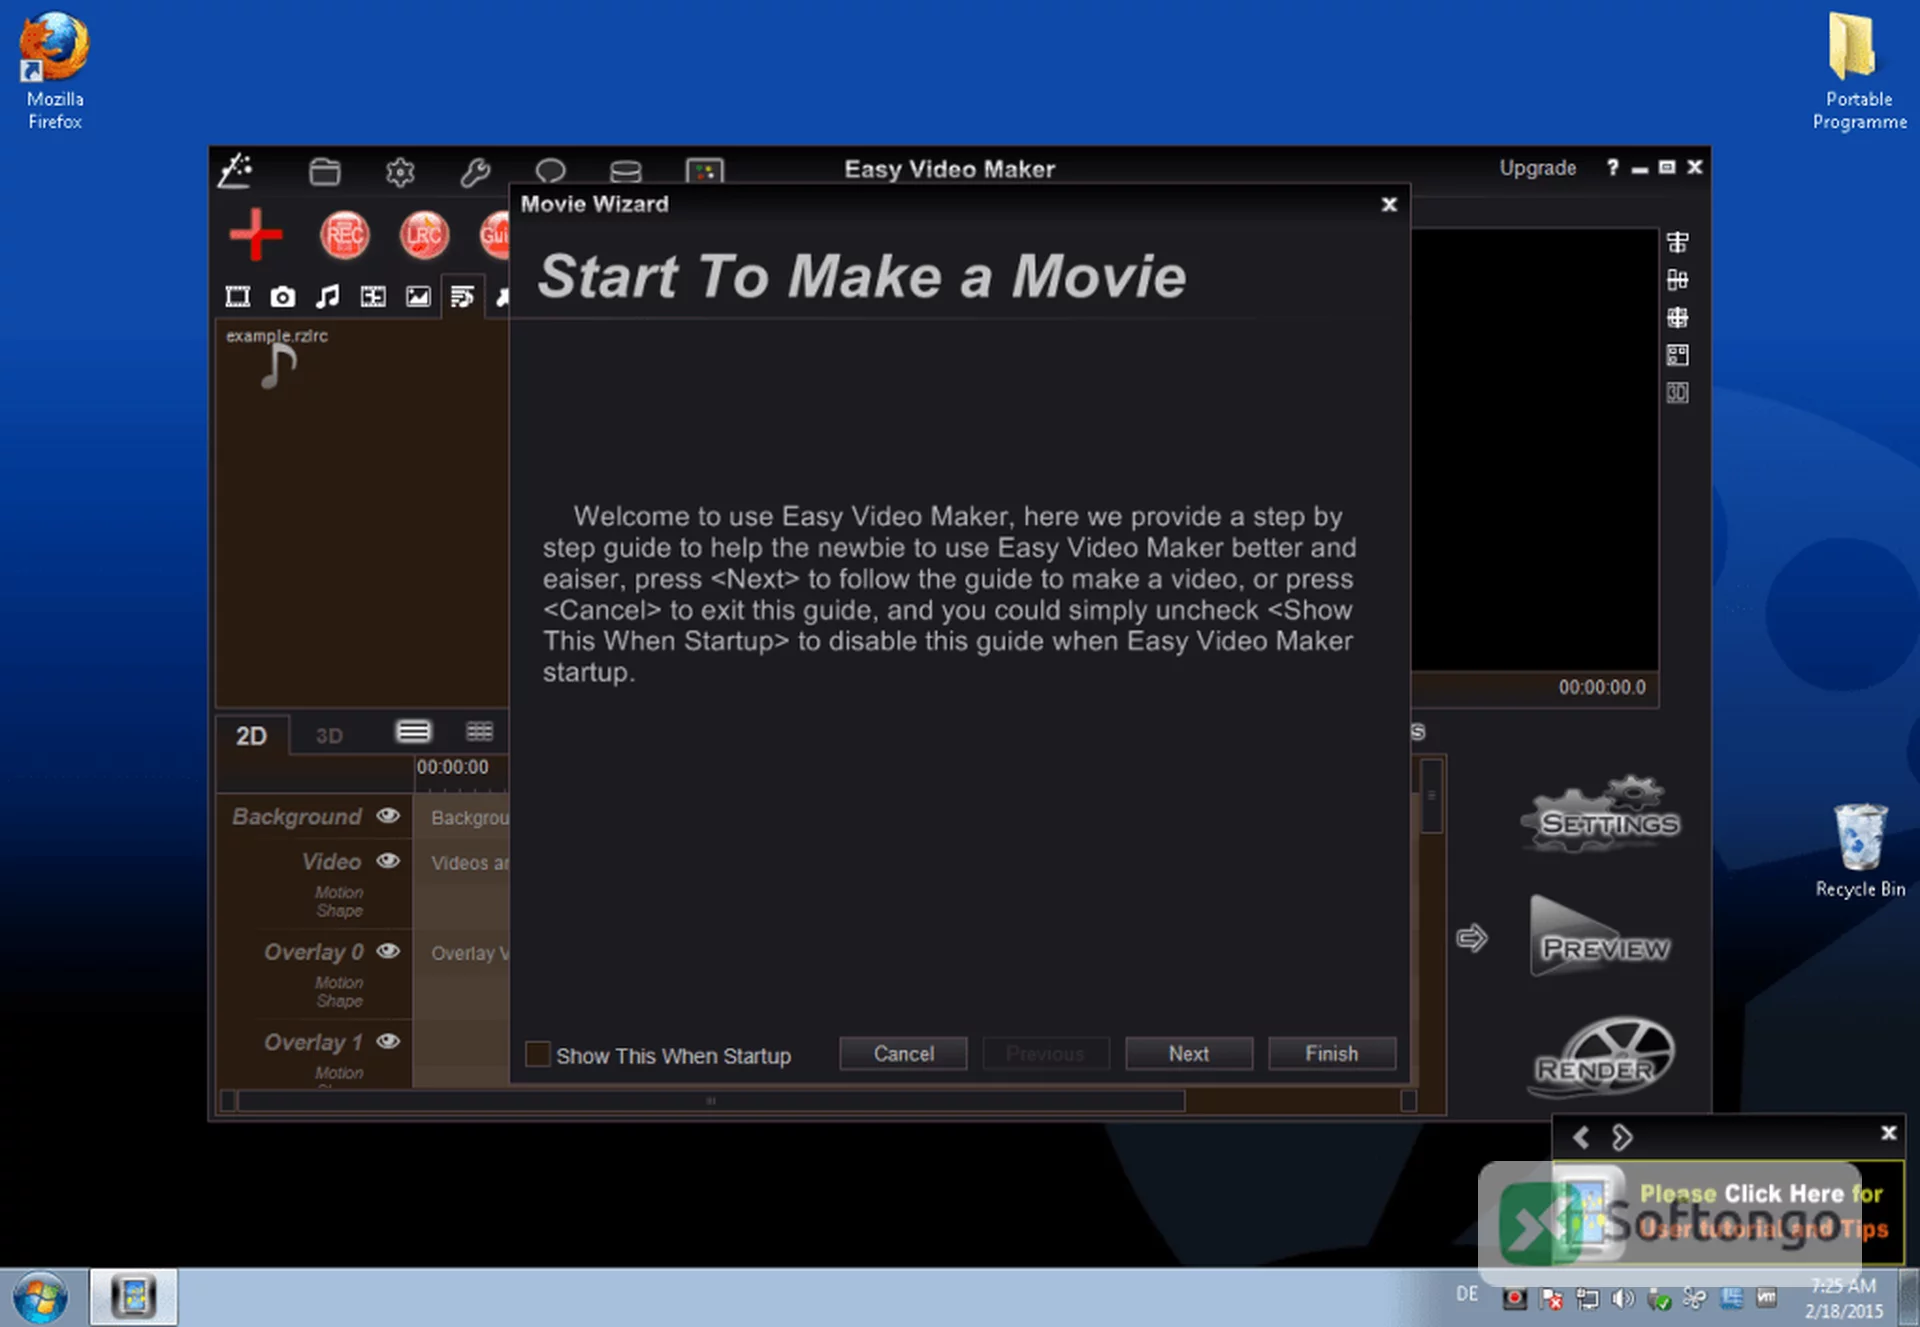Open the help question mark icon
This screenshot has width=1920, height=1327.
(x=1612, y=168)
